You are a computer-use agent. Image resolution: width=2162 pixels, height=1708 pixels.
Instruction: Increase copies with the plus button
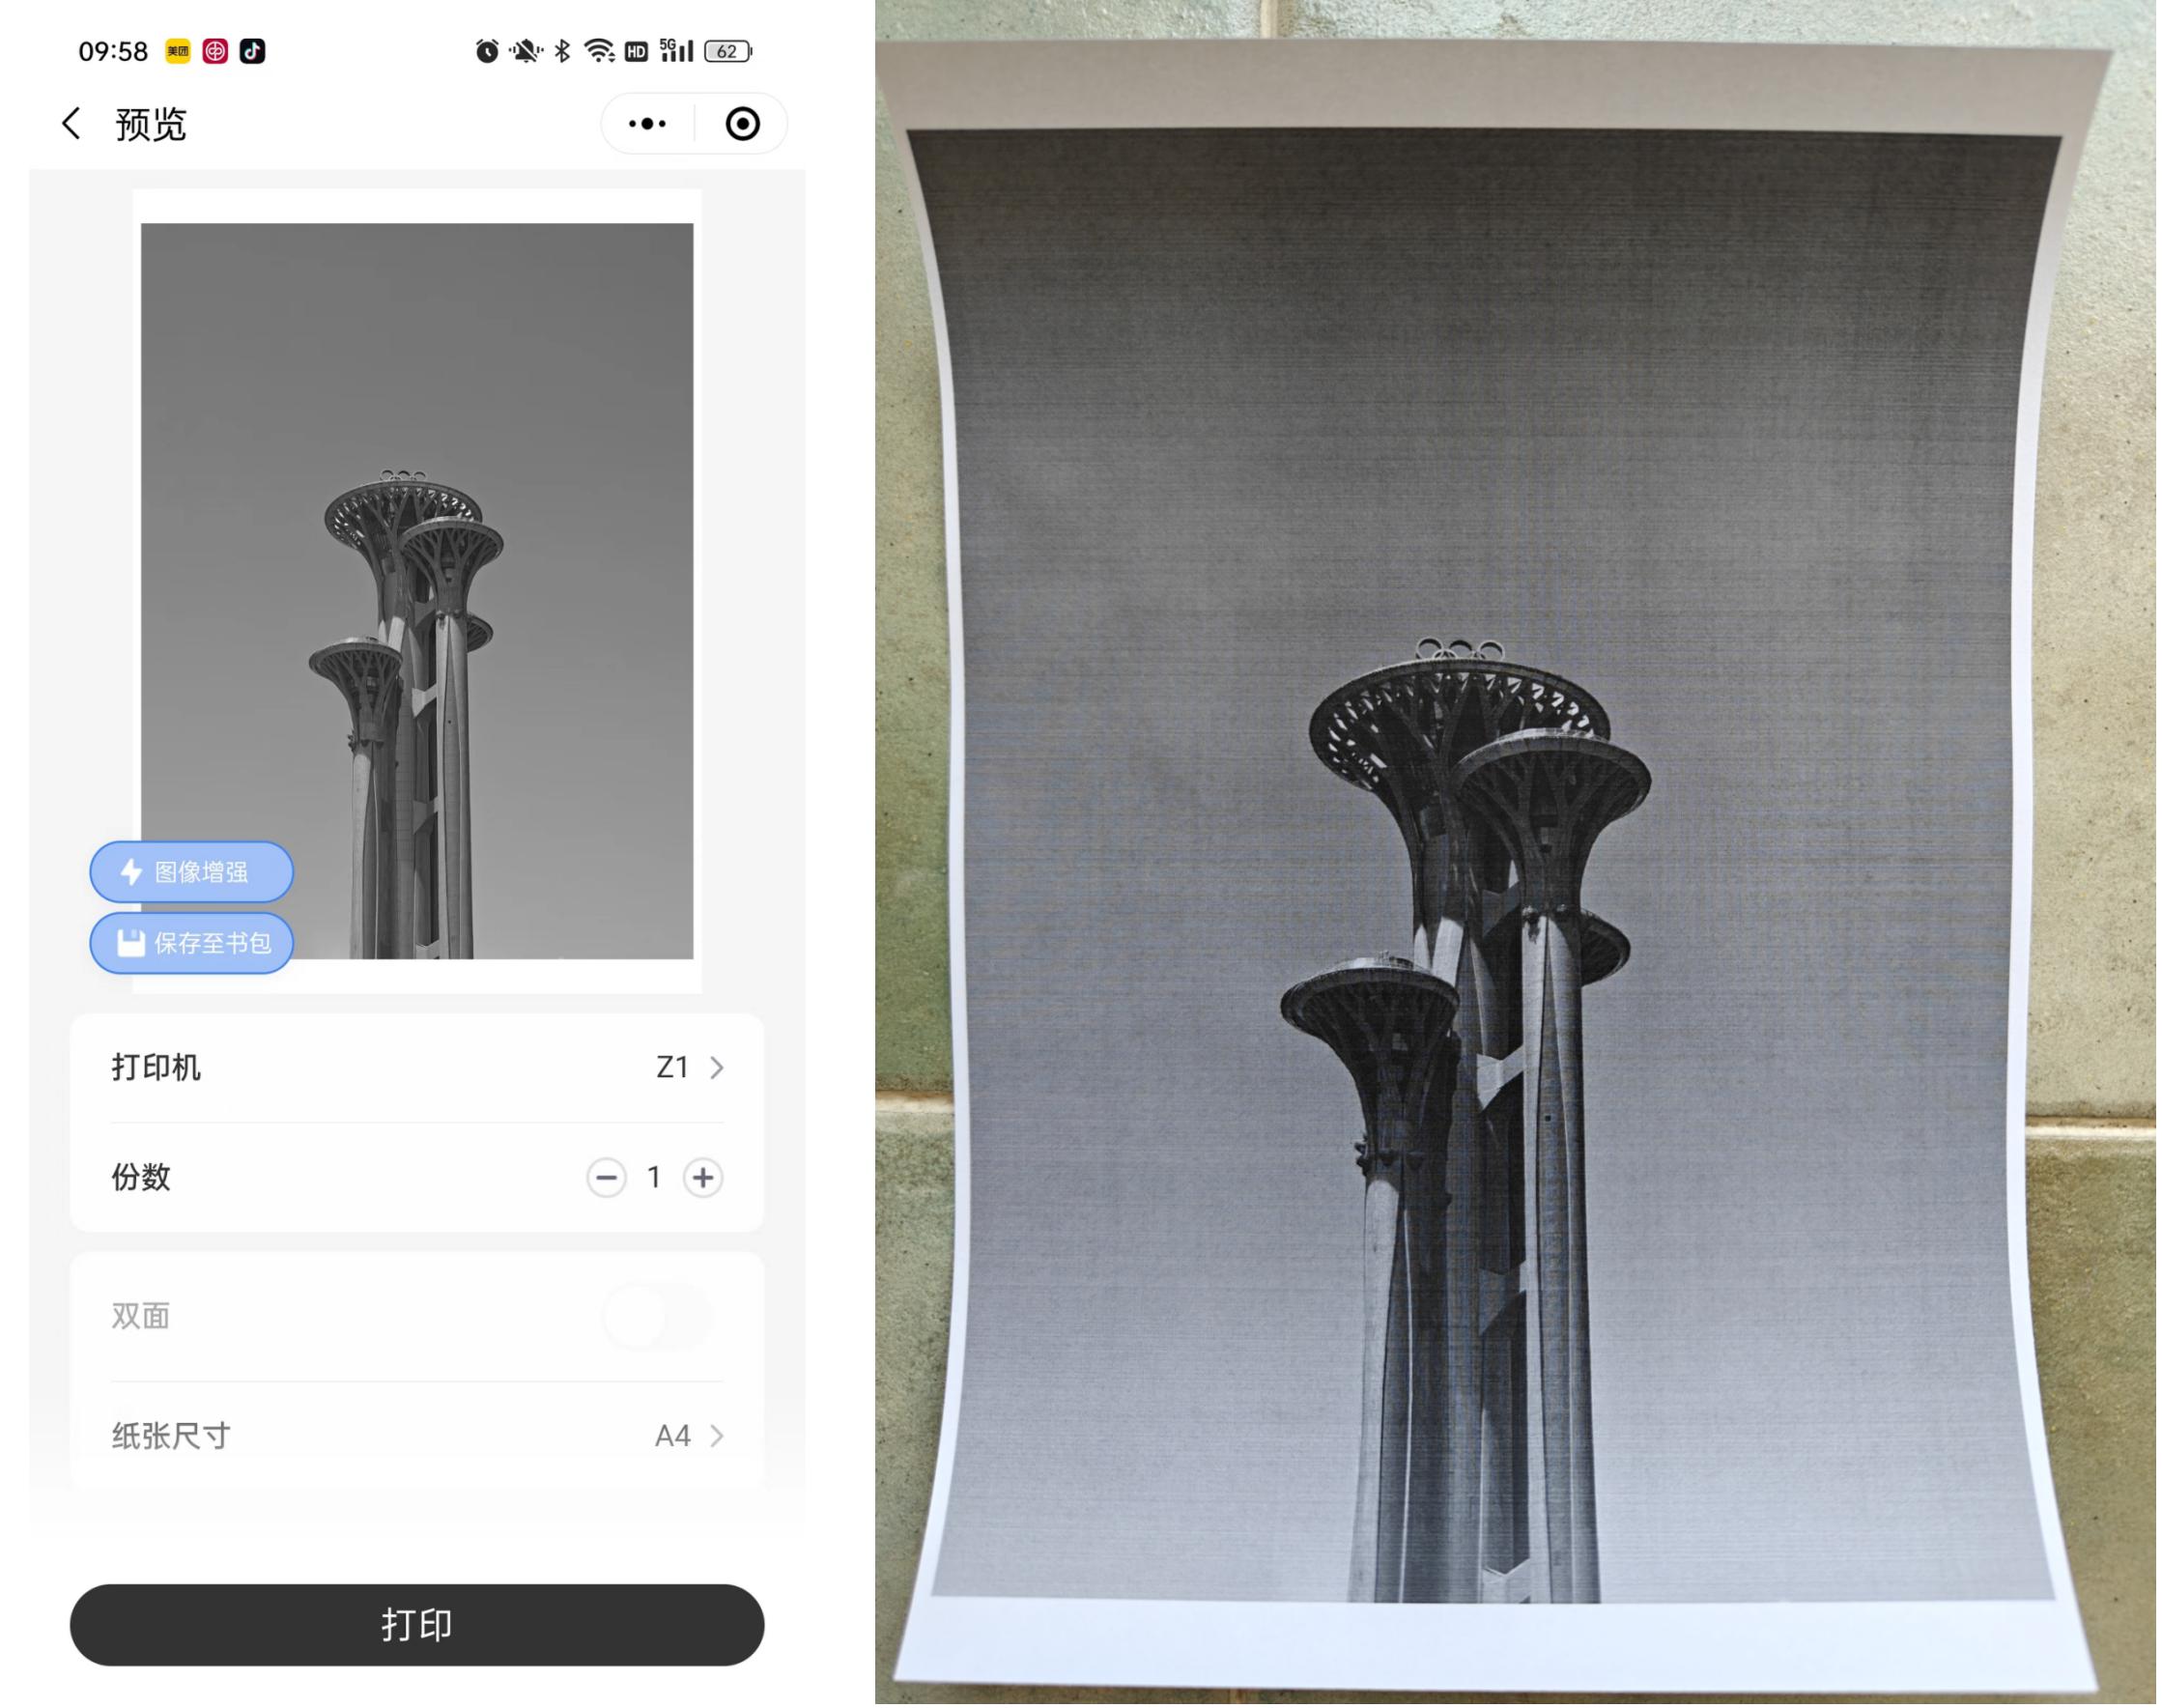click(x=703, y=1178)
